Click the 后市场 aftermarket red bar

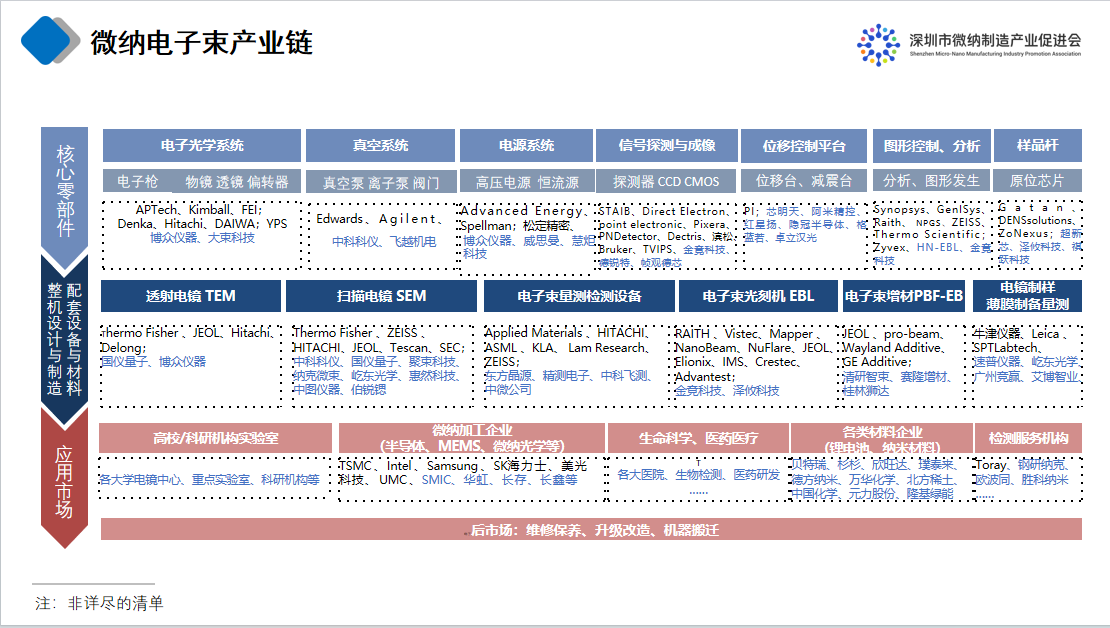click(x=591, y=530)
